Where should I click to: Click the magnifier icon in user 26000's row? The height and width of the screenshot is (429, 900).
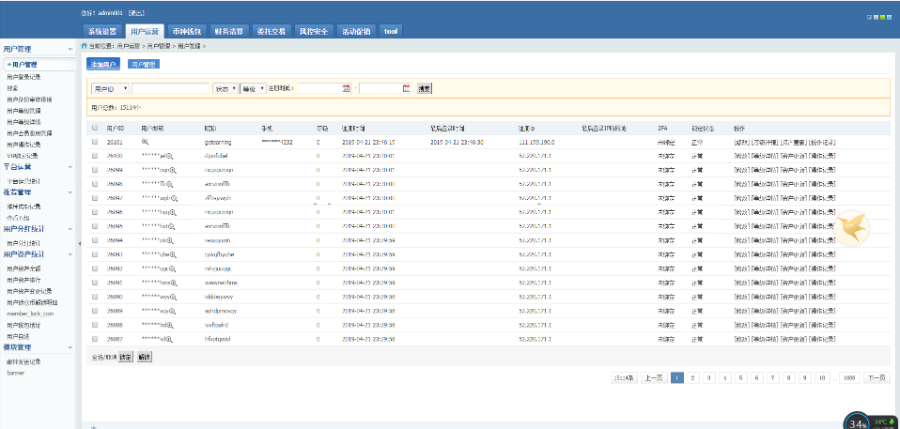click(x=171, y=156)
